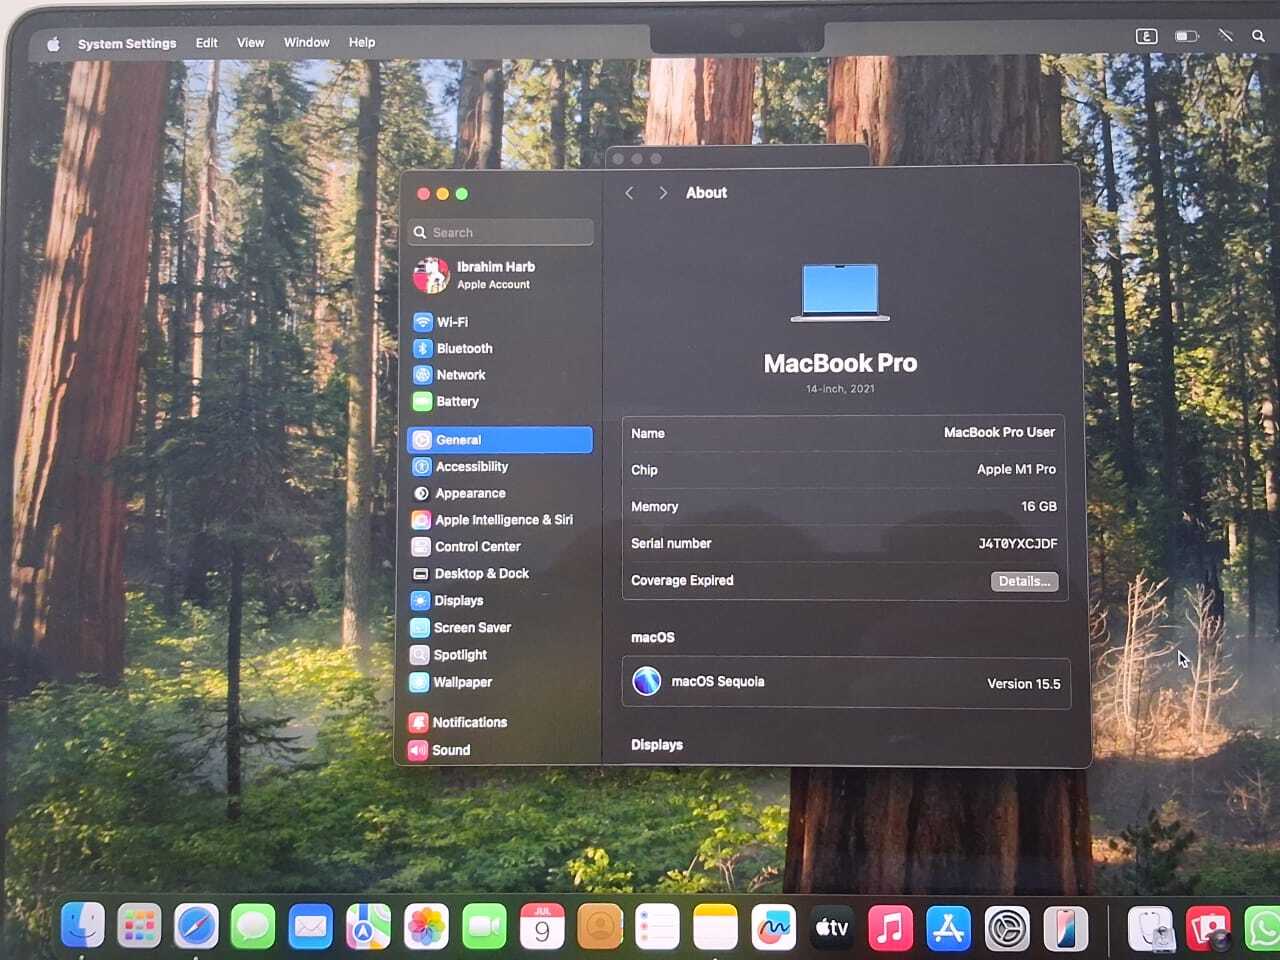Screen dimensions: 1280x960
Task: Select Bluetooth in the sidebar
Action: pyautogui.click(x=464, y=349)
